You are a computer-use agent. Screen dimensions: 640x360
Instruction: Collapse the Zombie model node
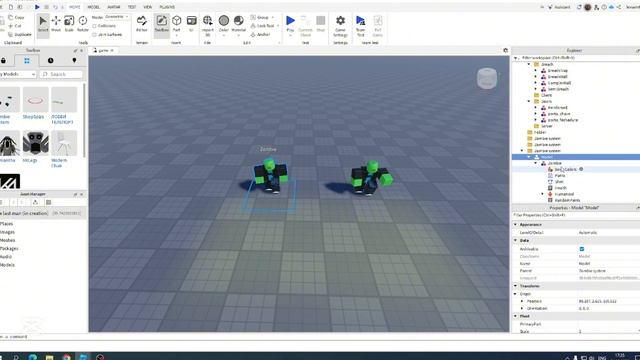pos(536,163)
